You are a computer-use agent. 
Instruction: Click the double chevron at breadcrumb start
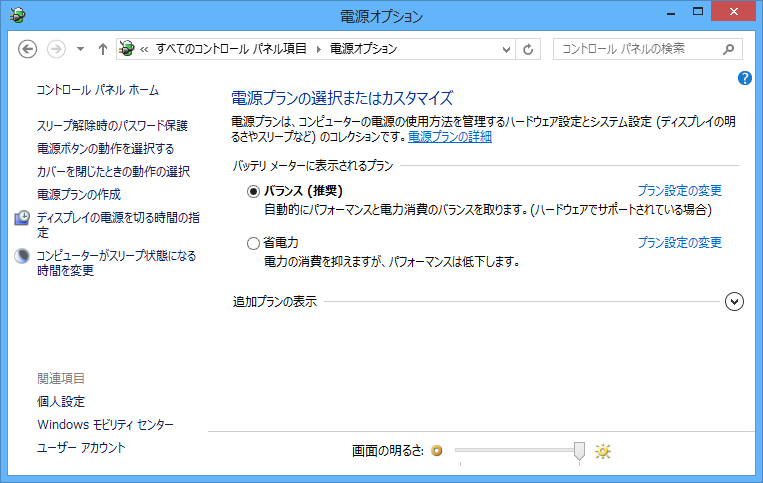[x=144, y=49]
